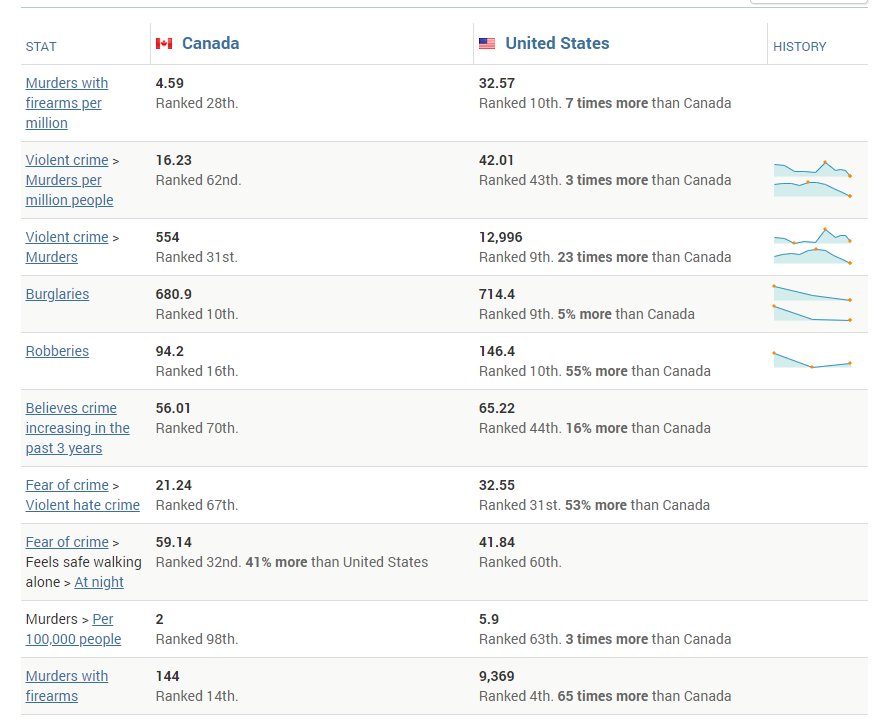Click the Canada flag icon
891x723 pixels.
tap(164, 43)
